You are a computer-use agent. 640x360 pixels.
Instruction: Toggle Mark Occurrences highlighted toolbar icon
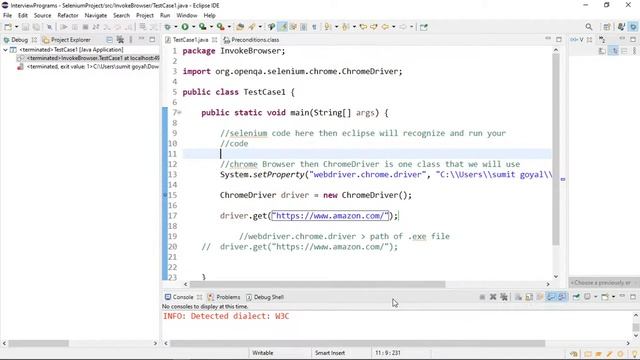[x=282, y=27]
